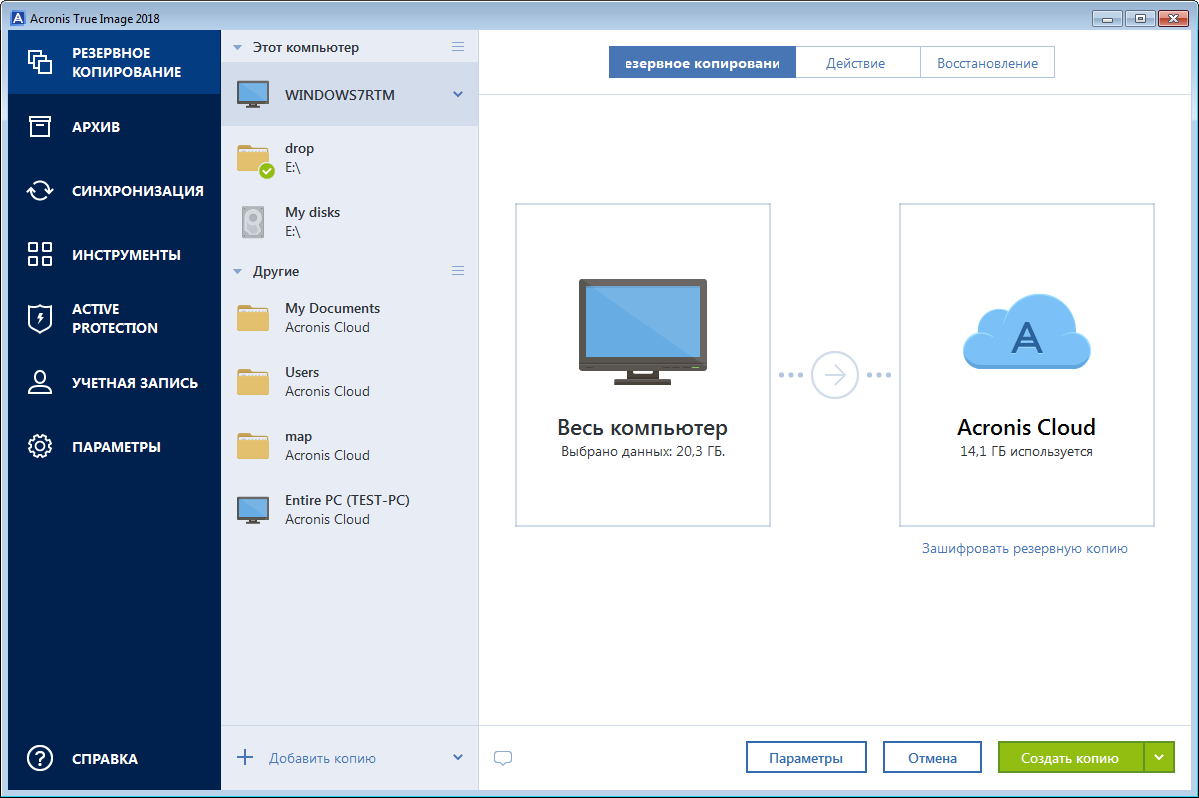1199x798 pixels.
Task: Select the Users backup name
Action: pyautogui.click(x=302, y=372)
